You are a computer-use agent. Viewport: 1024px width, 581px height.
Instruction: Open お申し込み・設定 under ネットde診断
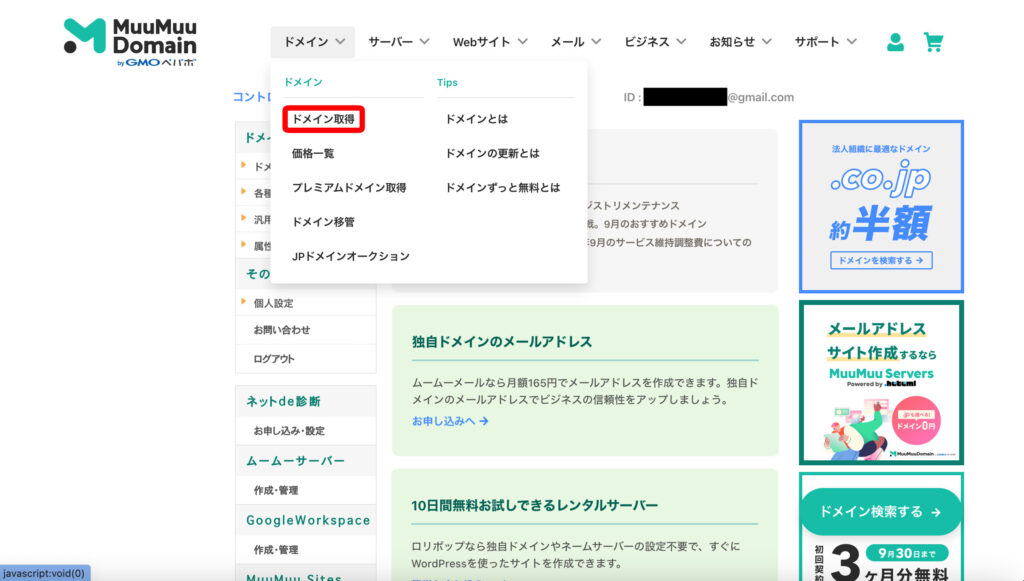pos(289,431)
